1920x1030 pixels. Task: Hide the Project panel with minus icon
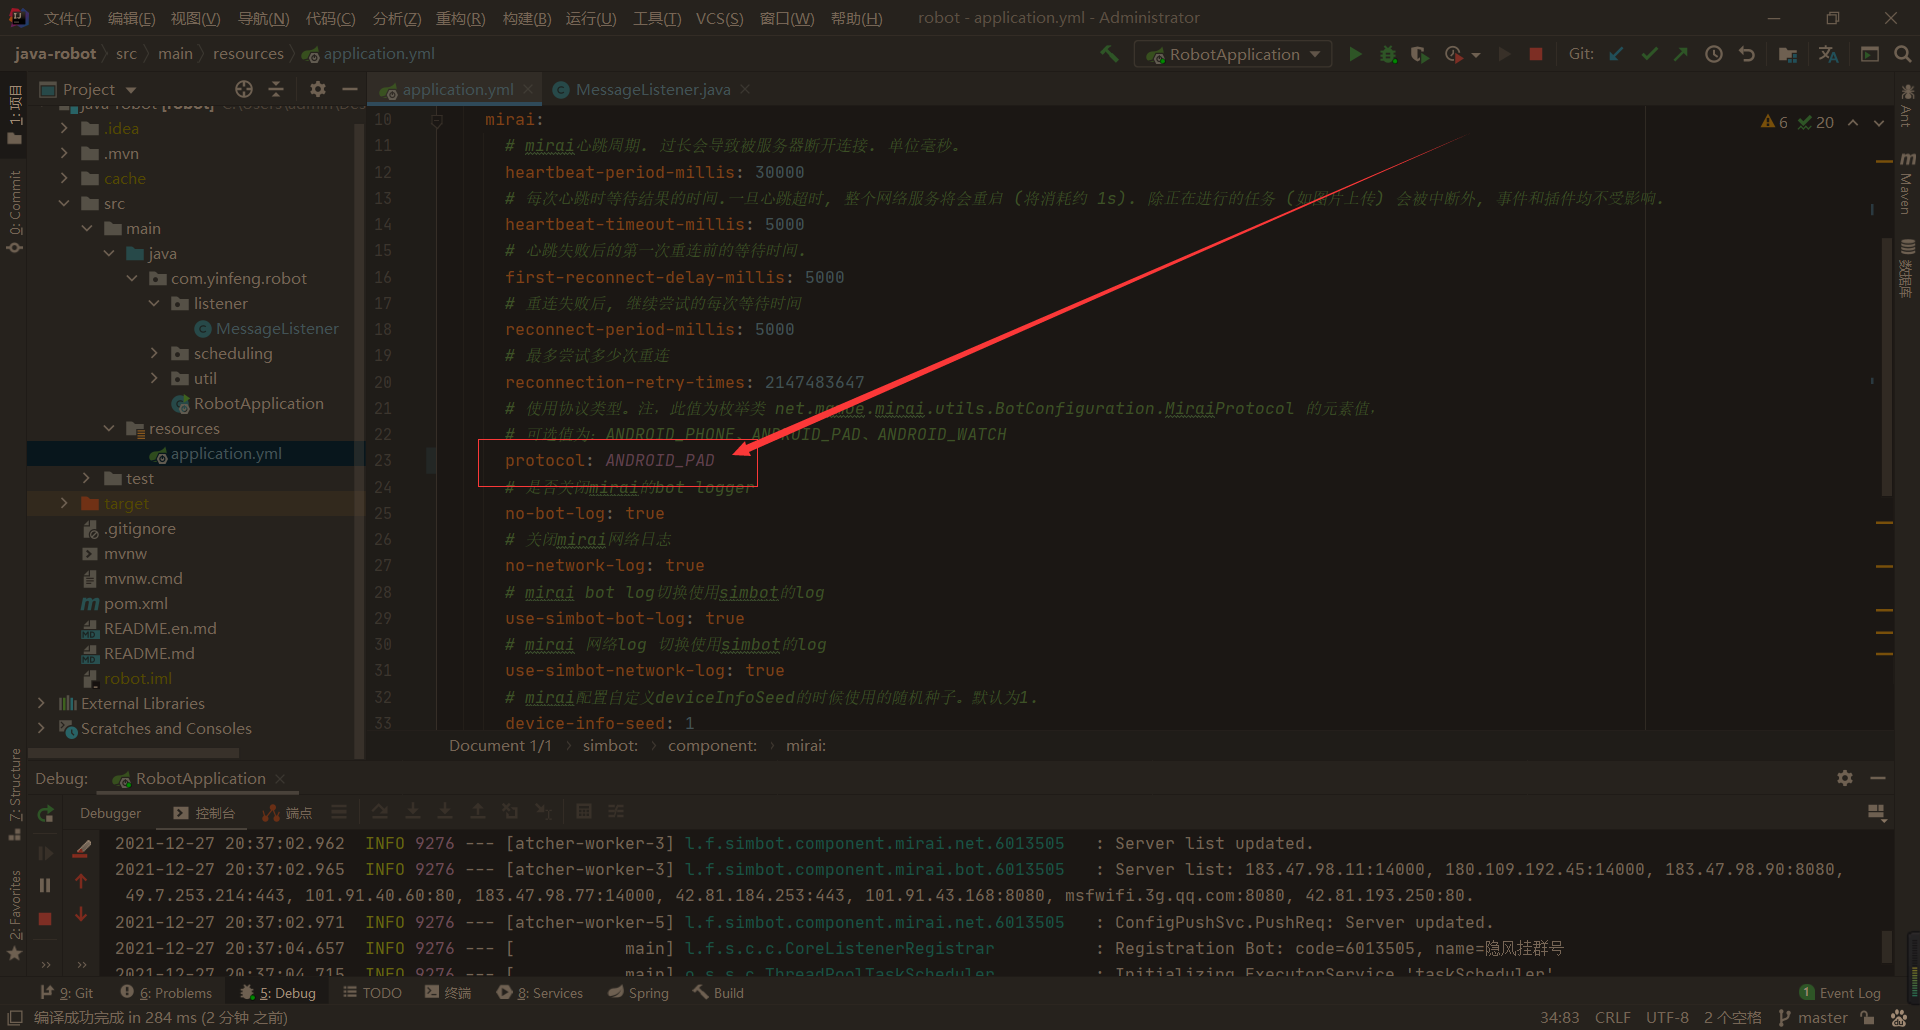[349, 89]
